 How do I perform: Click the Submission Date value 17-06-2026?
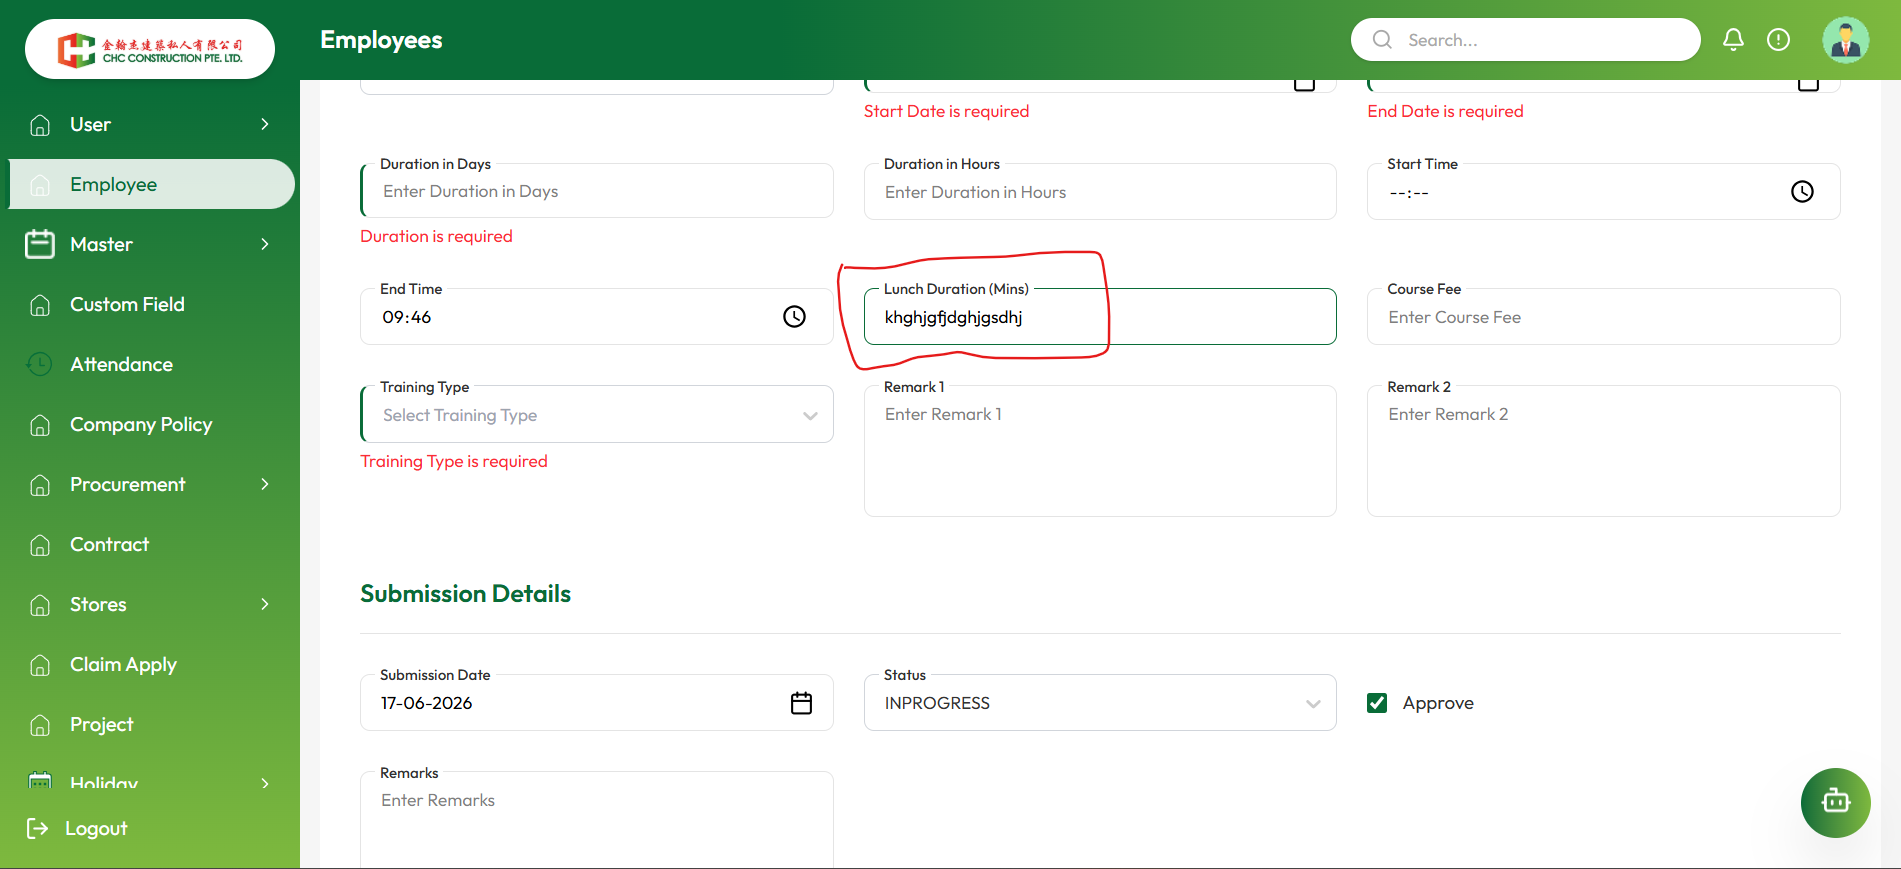[427, 703]
